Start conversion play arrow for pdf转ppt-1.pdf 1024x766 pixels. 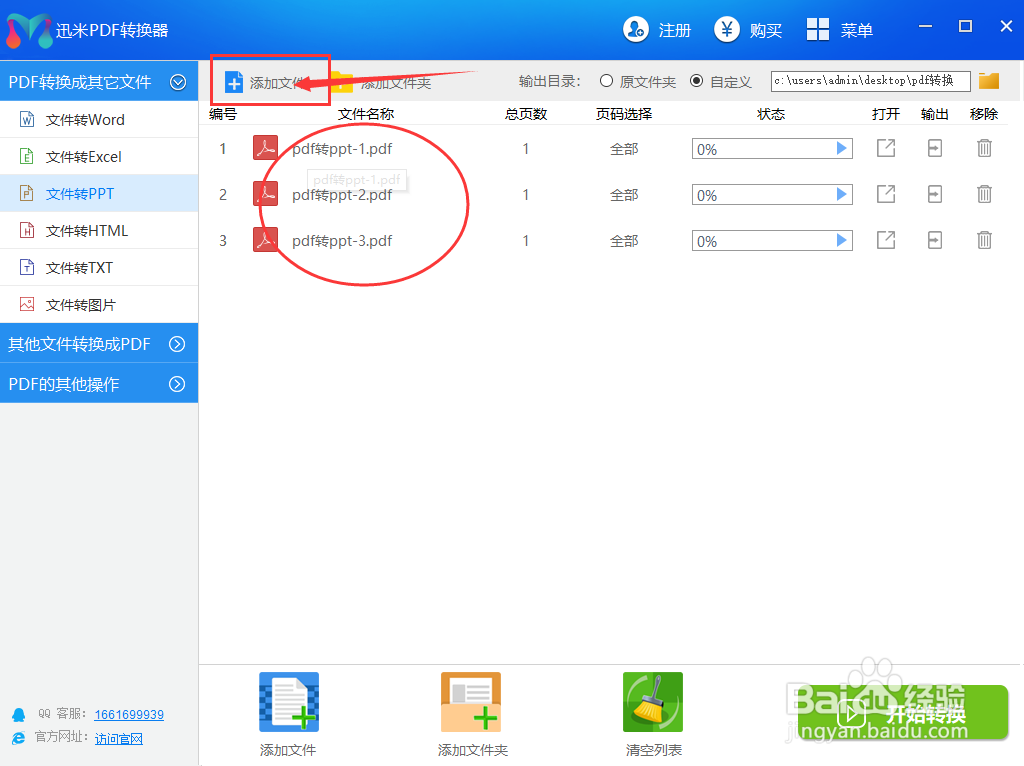pos(841,149)
